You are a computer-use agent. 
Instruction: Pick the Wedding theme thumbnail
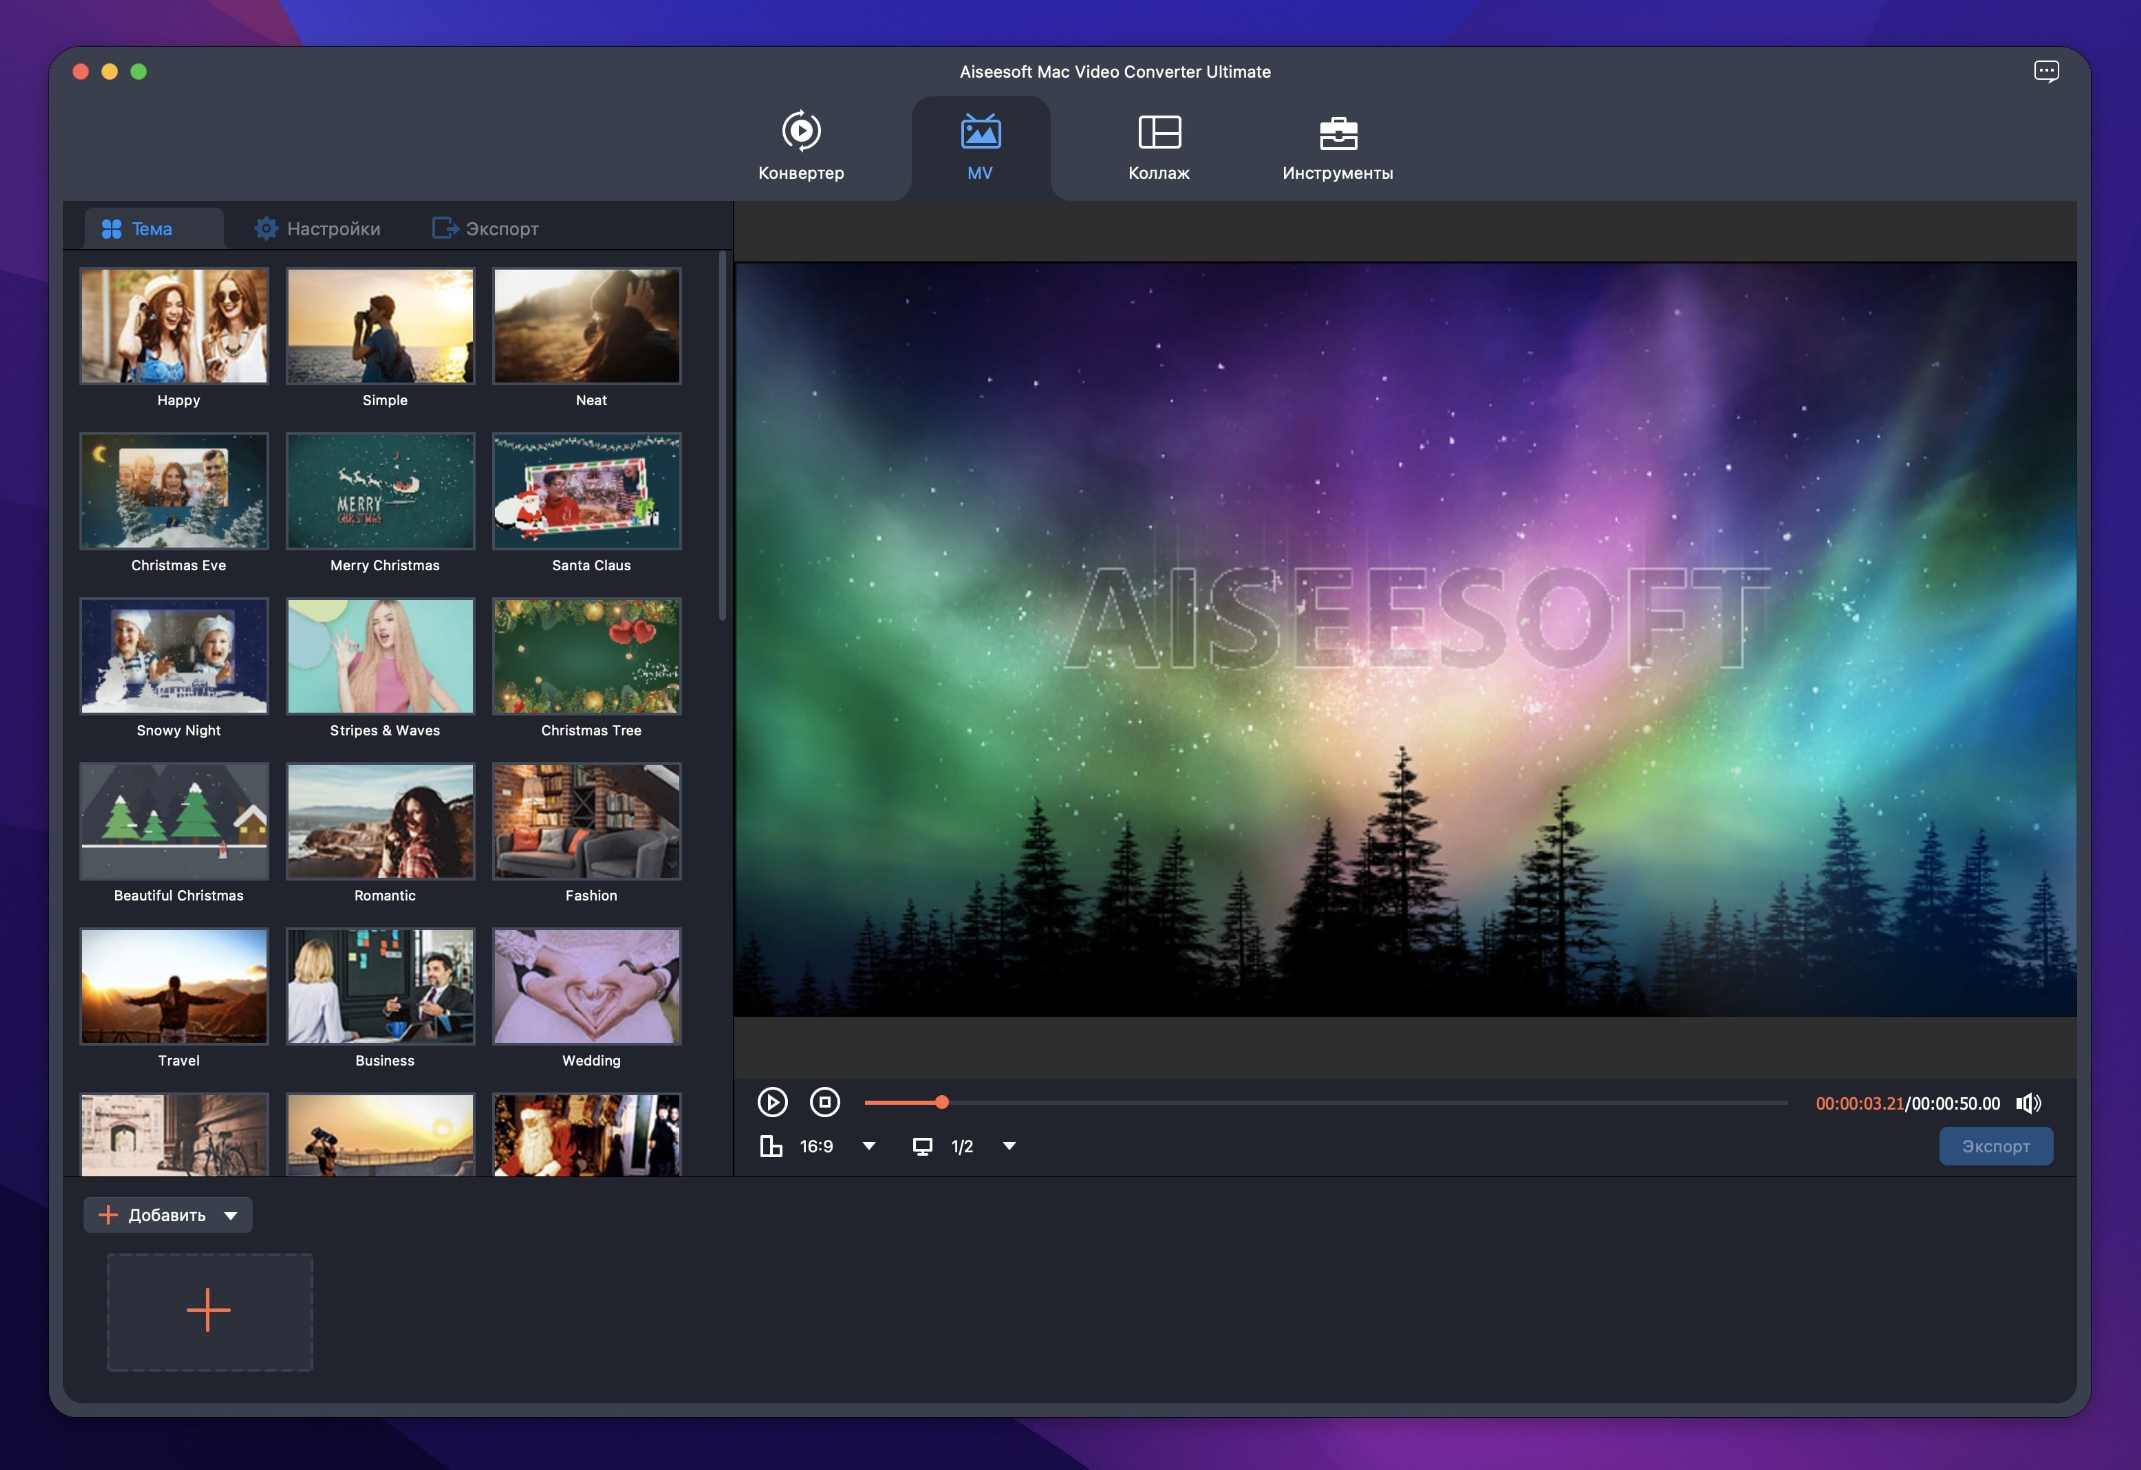click(x=587, y=986)
